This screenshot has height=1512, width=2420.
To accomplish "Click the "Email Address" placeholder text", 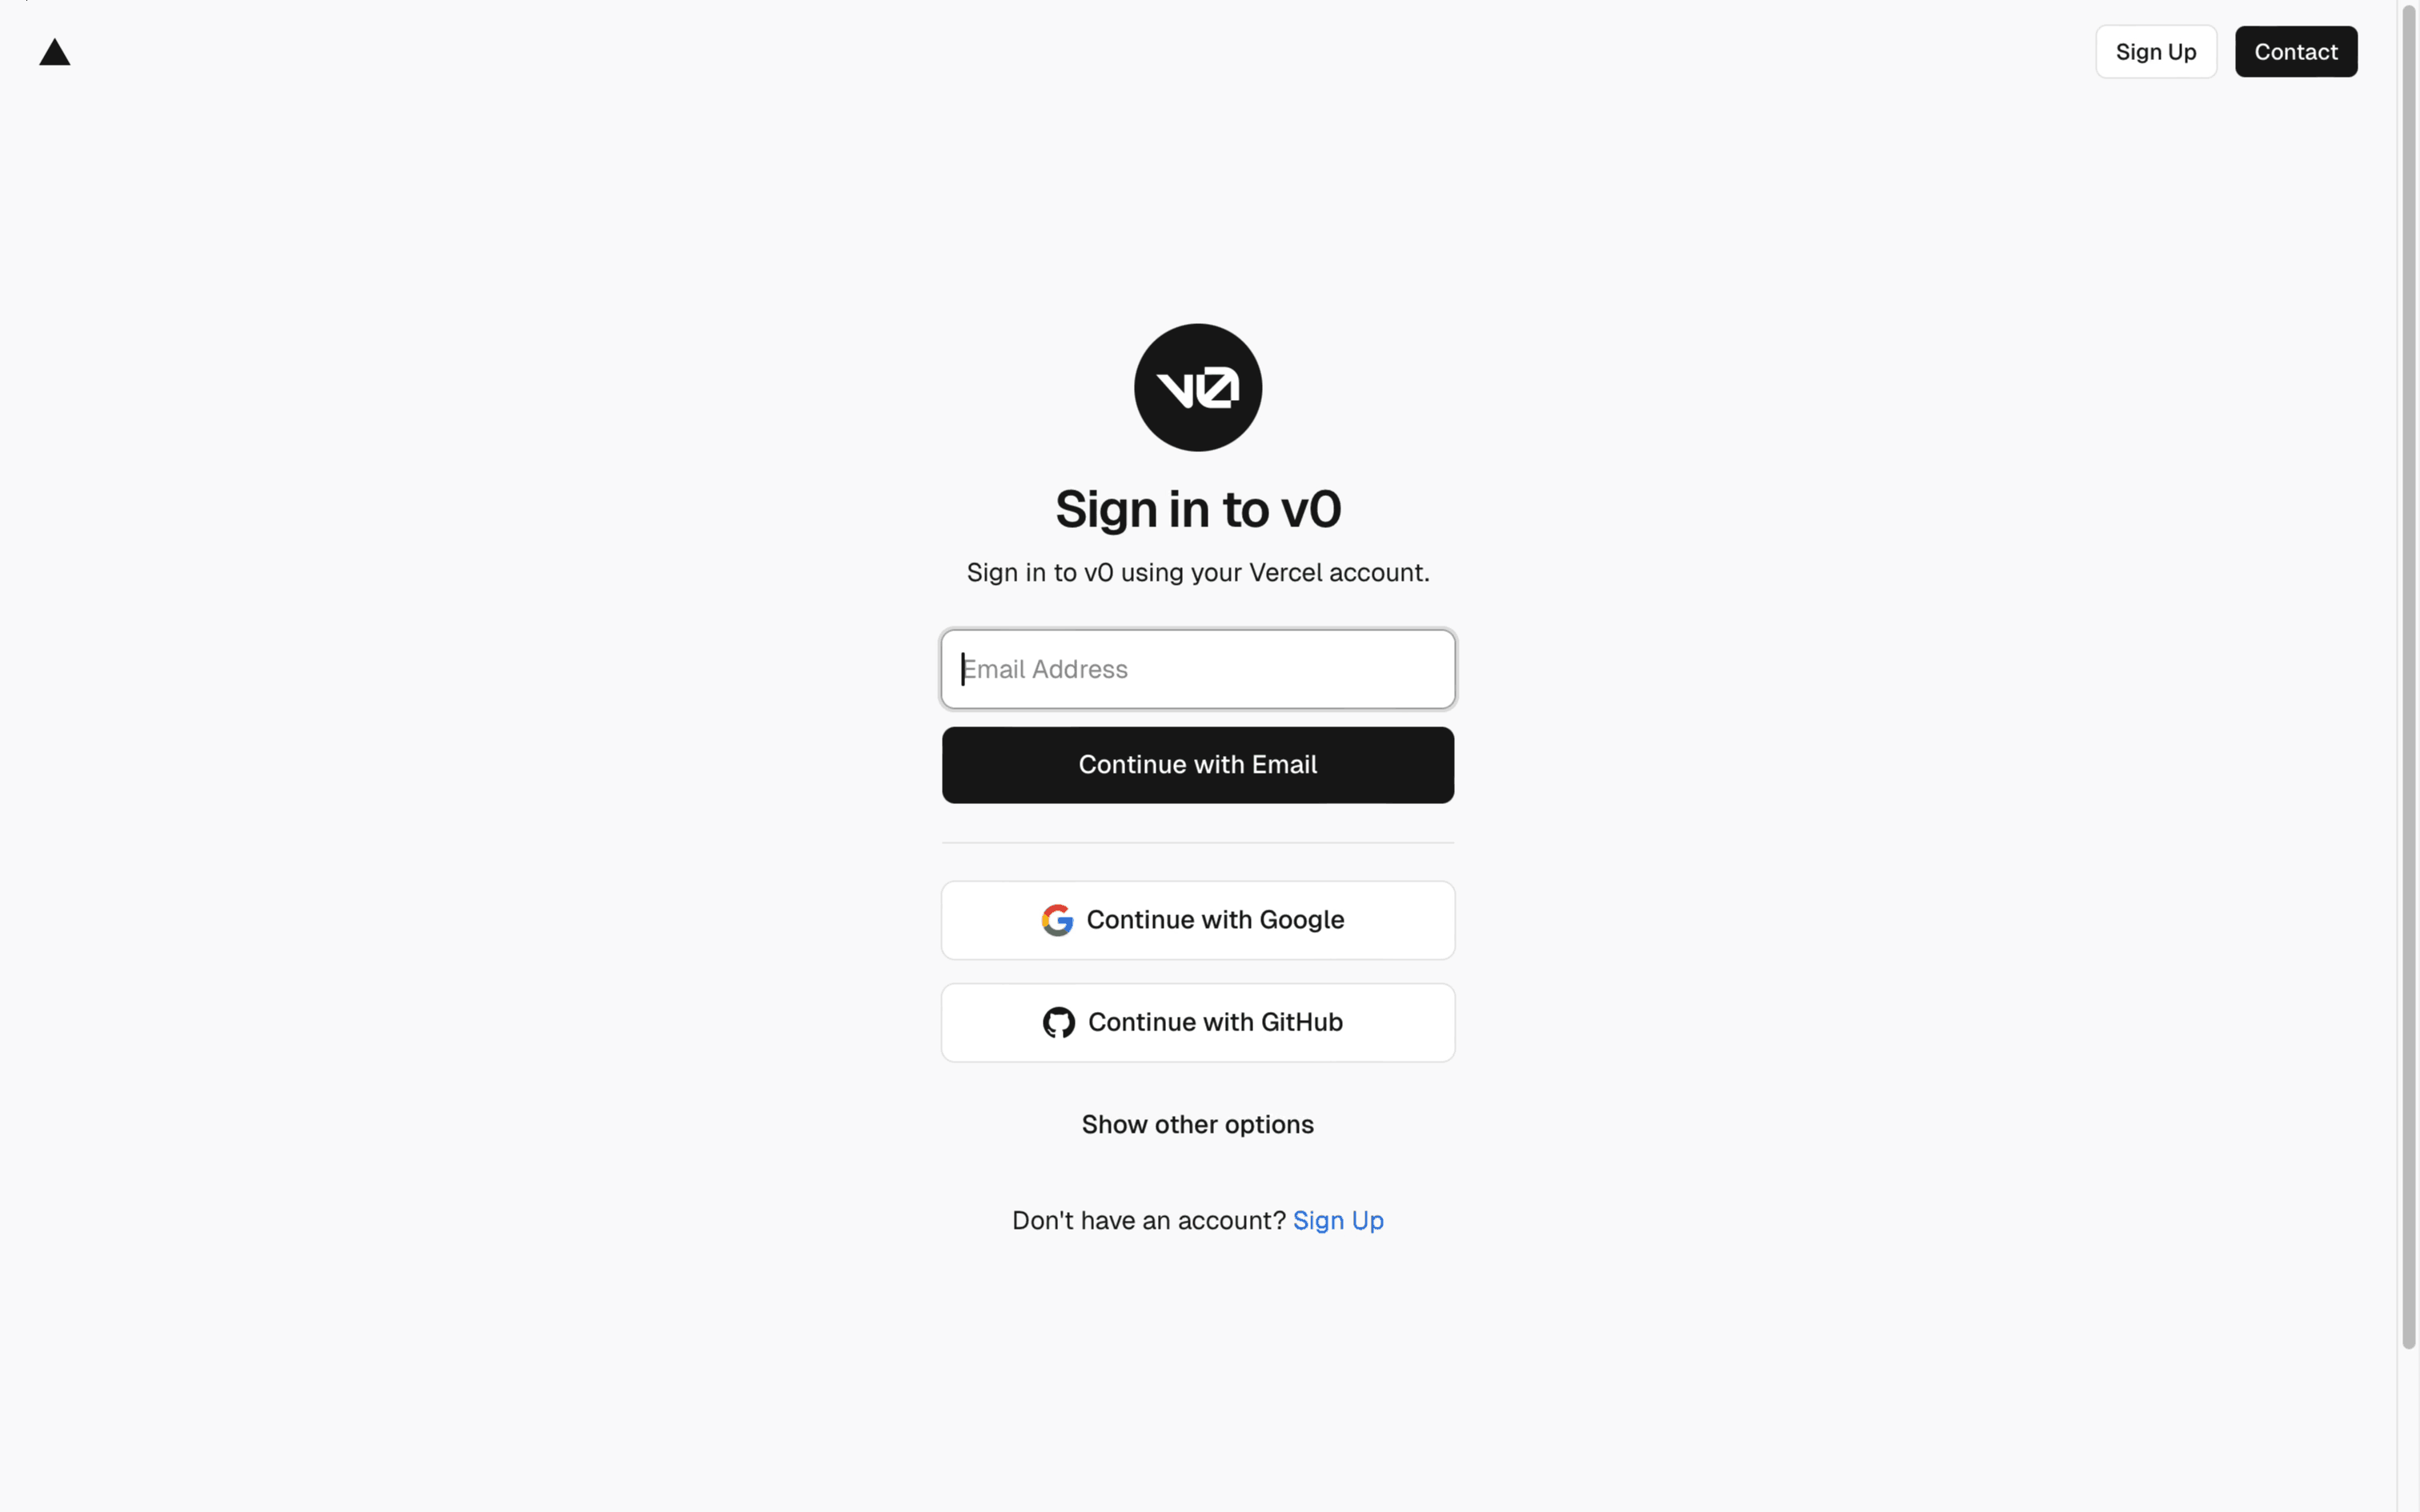I will click(x=1045, y=669).
